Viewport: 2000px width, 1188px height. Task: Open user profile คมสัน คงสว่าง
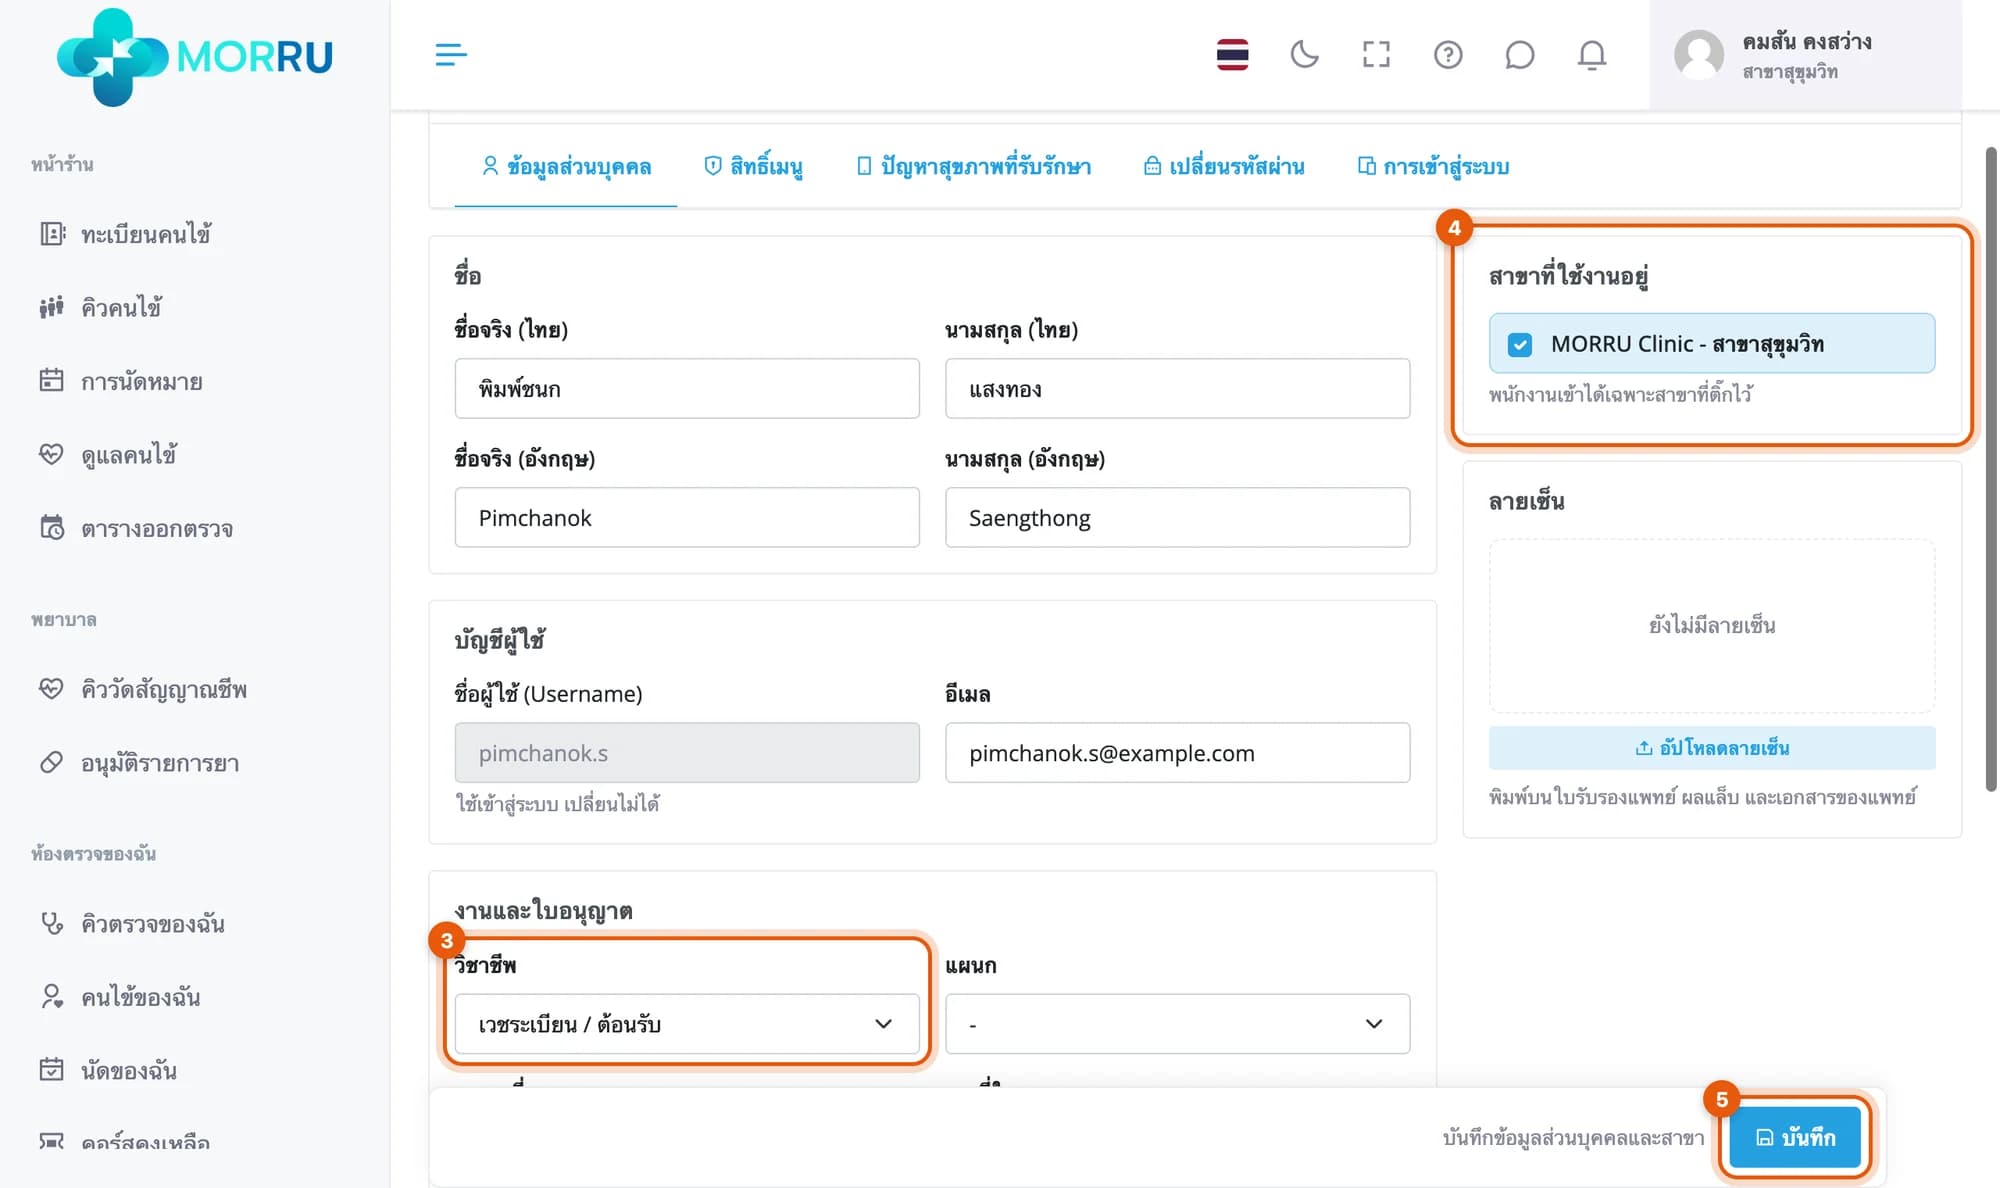click(1806, 55)
